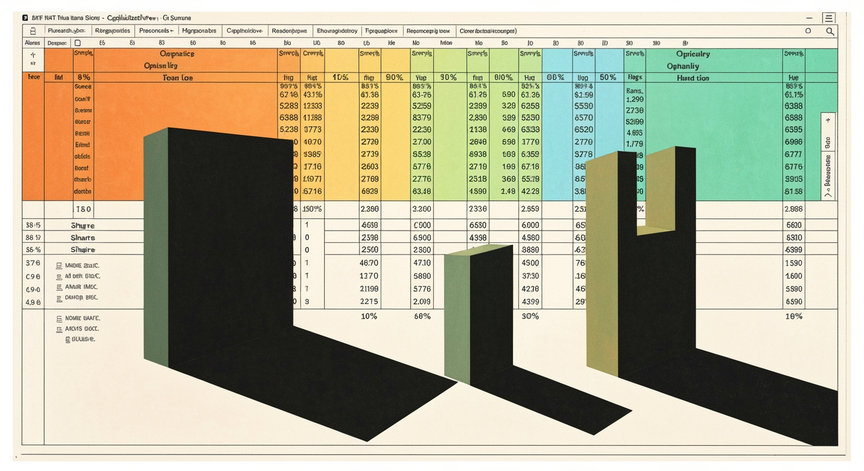This screenshot has height=471, width=864.
Task: Click the legend icon beside "AıCMS"
Action: 59,329
